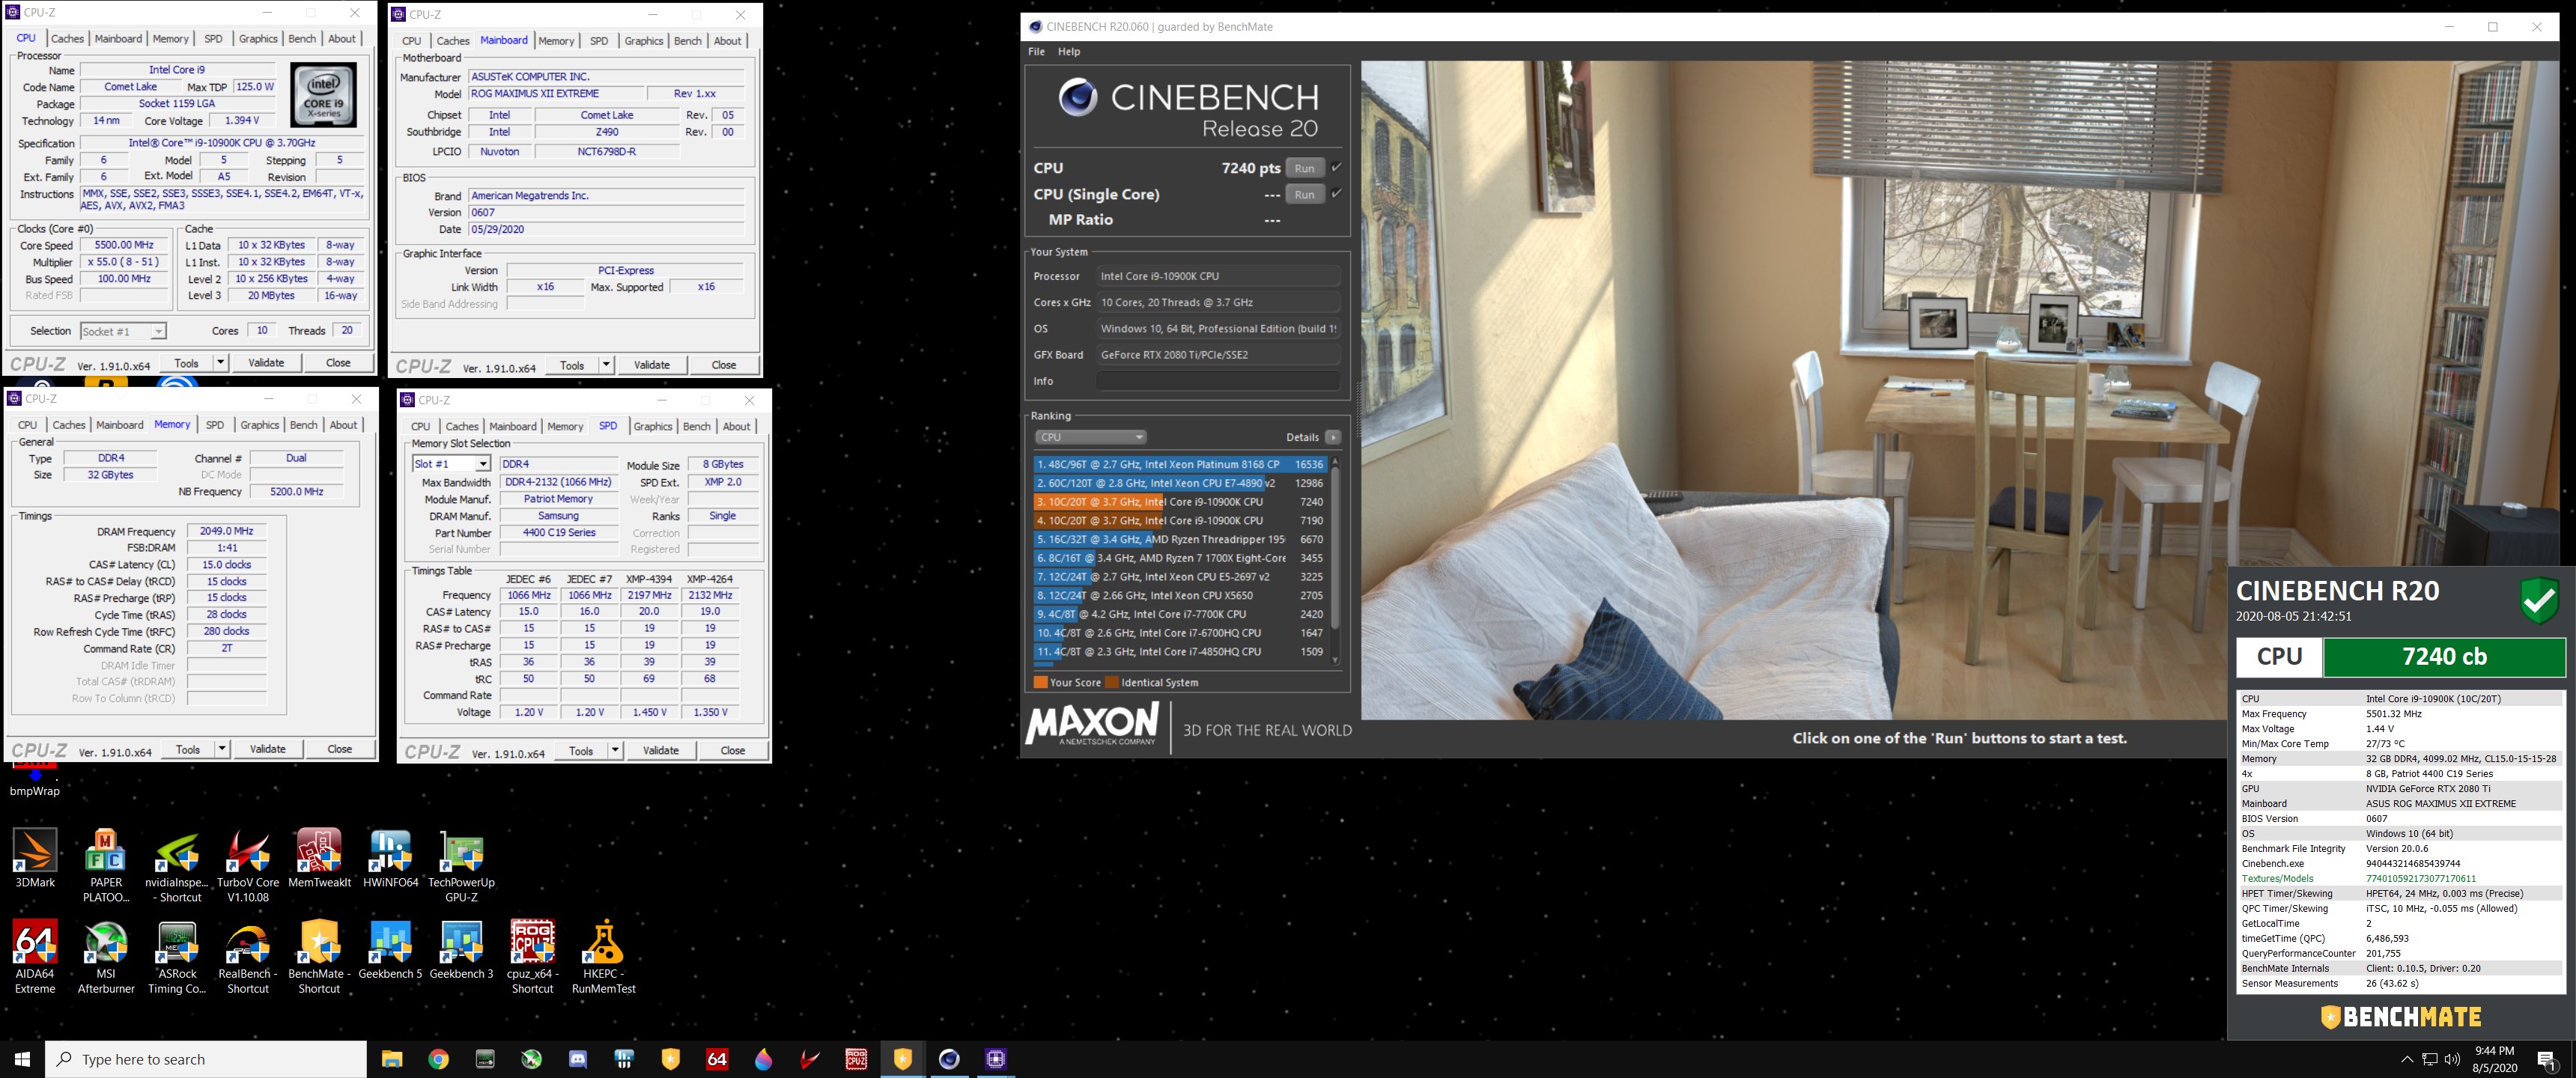Open the cpuz_x64 shortcut on the desktop
The image size is (2576, 1078).
tap(532, 957)
